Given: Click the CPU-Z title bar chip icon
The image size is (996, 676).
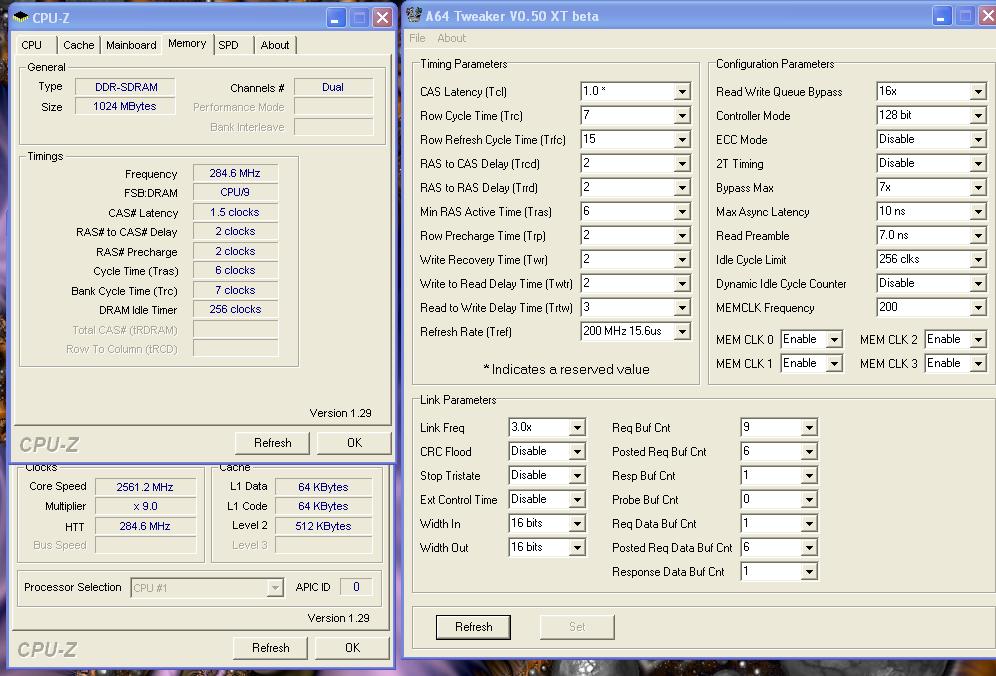Looking at the screenshot, I should click(x=20, y=17).
